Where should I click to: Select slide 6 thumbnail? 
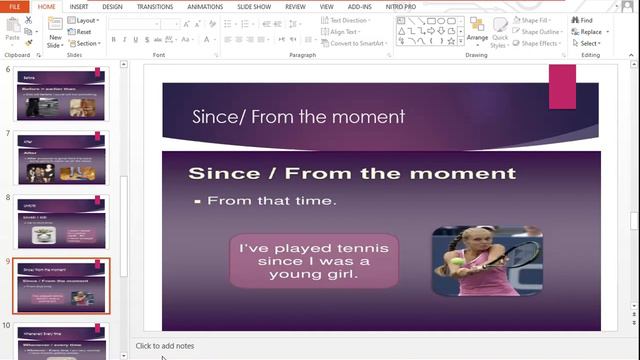pyautogui.click(x=61, y=94)
